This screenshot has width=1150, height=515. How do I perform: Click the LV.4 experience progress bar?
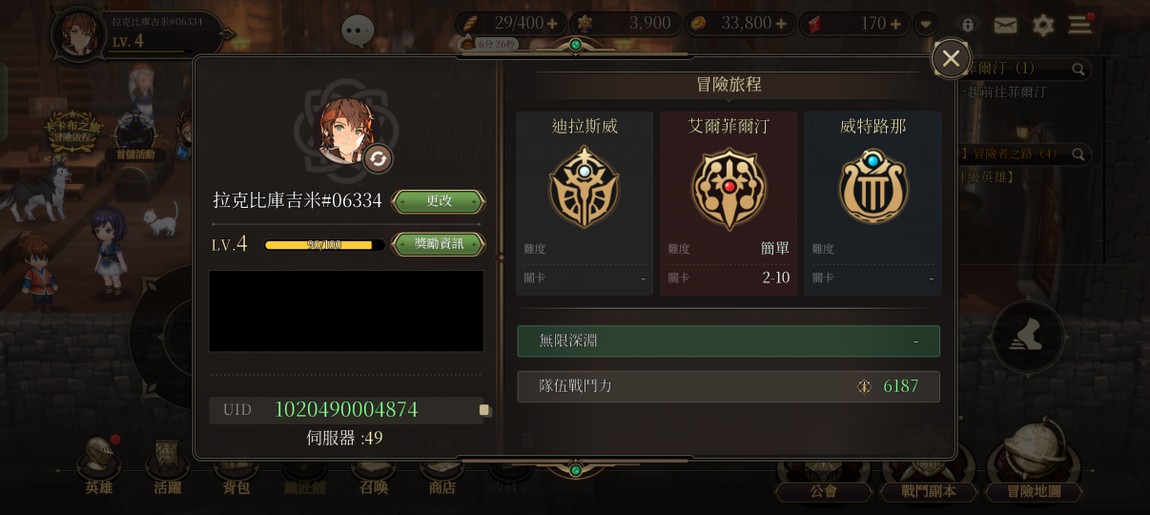point(324,245)
